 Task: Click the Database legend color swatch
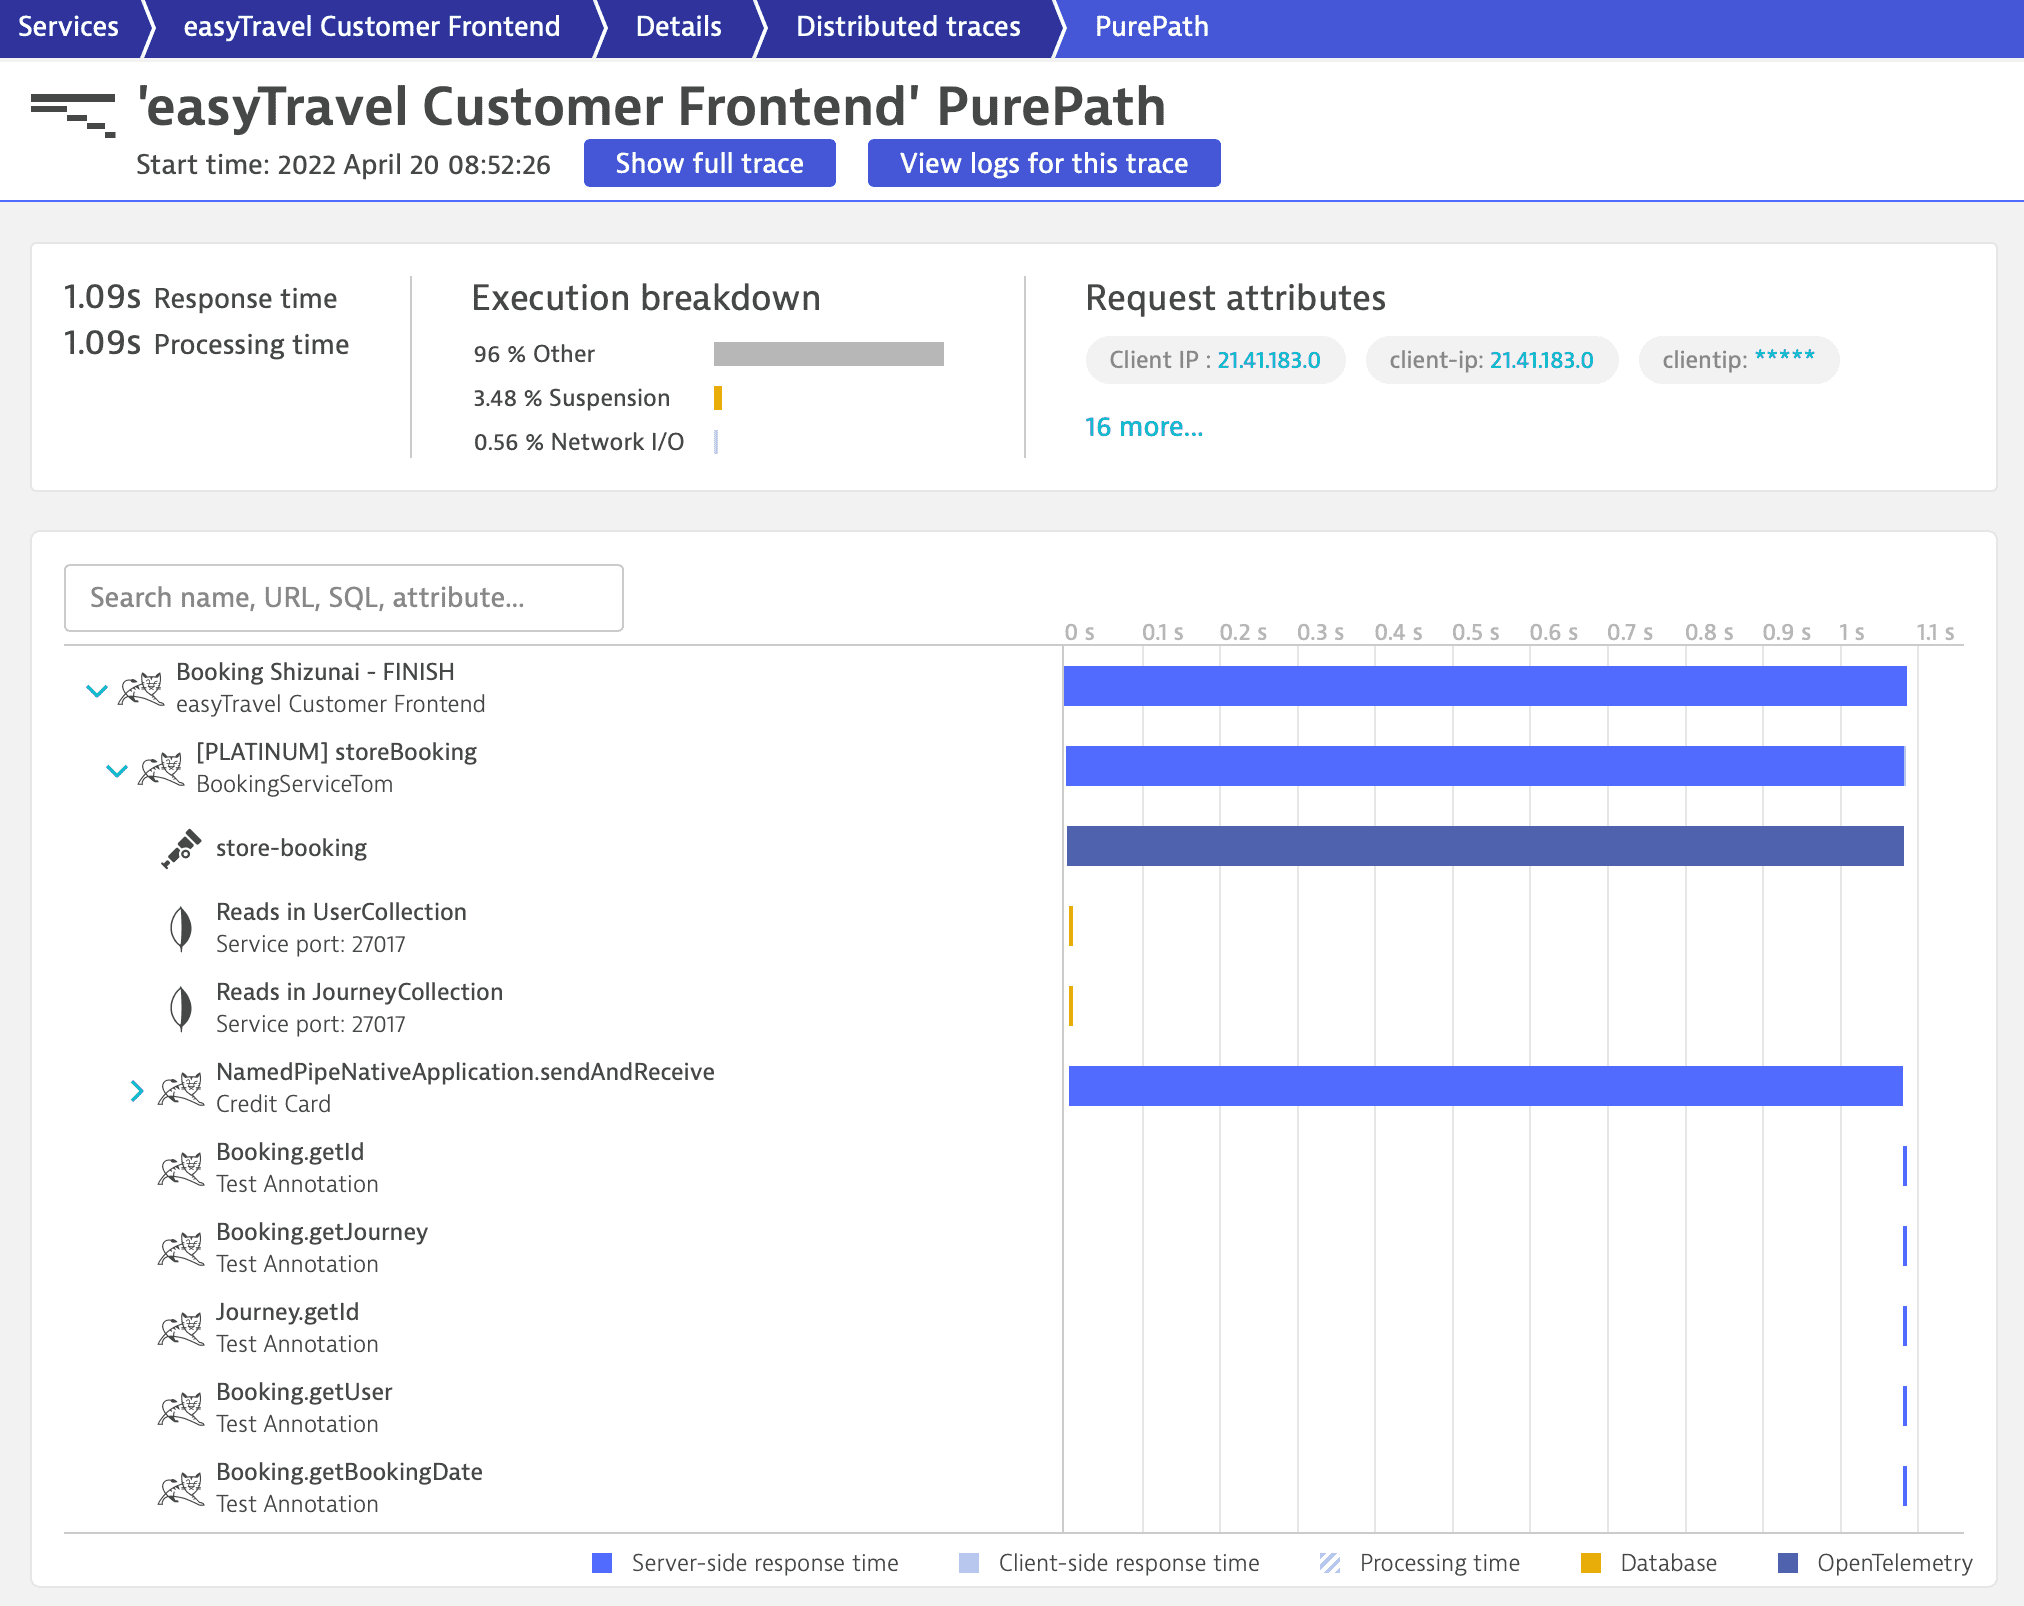(1590, 1563)
